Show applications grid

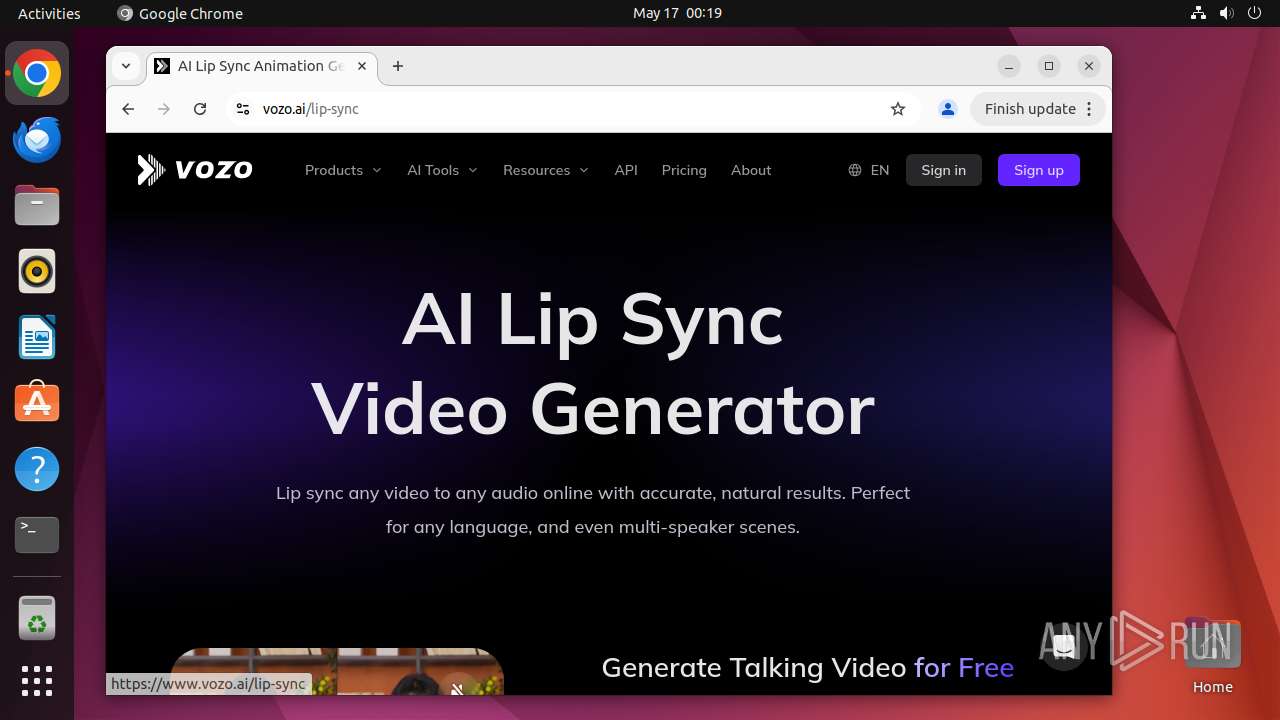coord(37,681)
